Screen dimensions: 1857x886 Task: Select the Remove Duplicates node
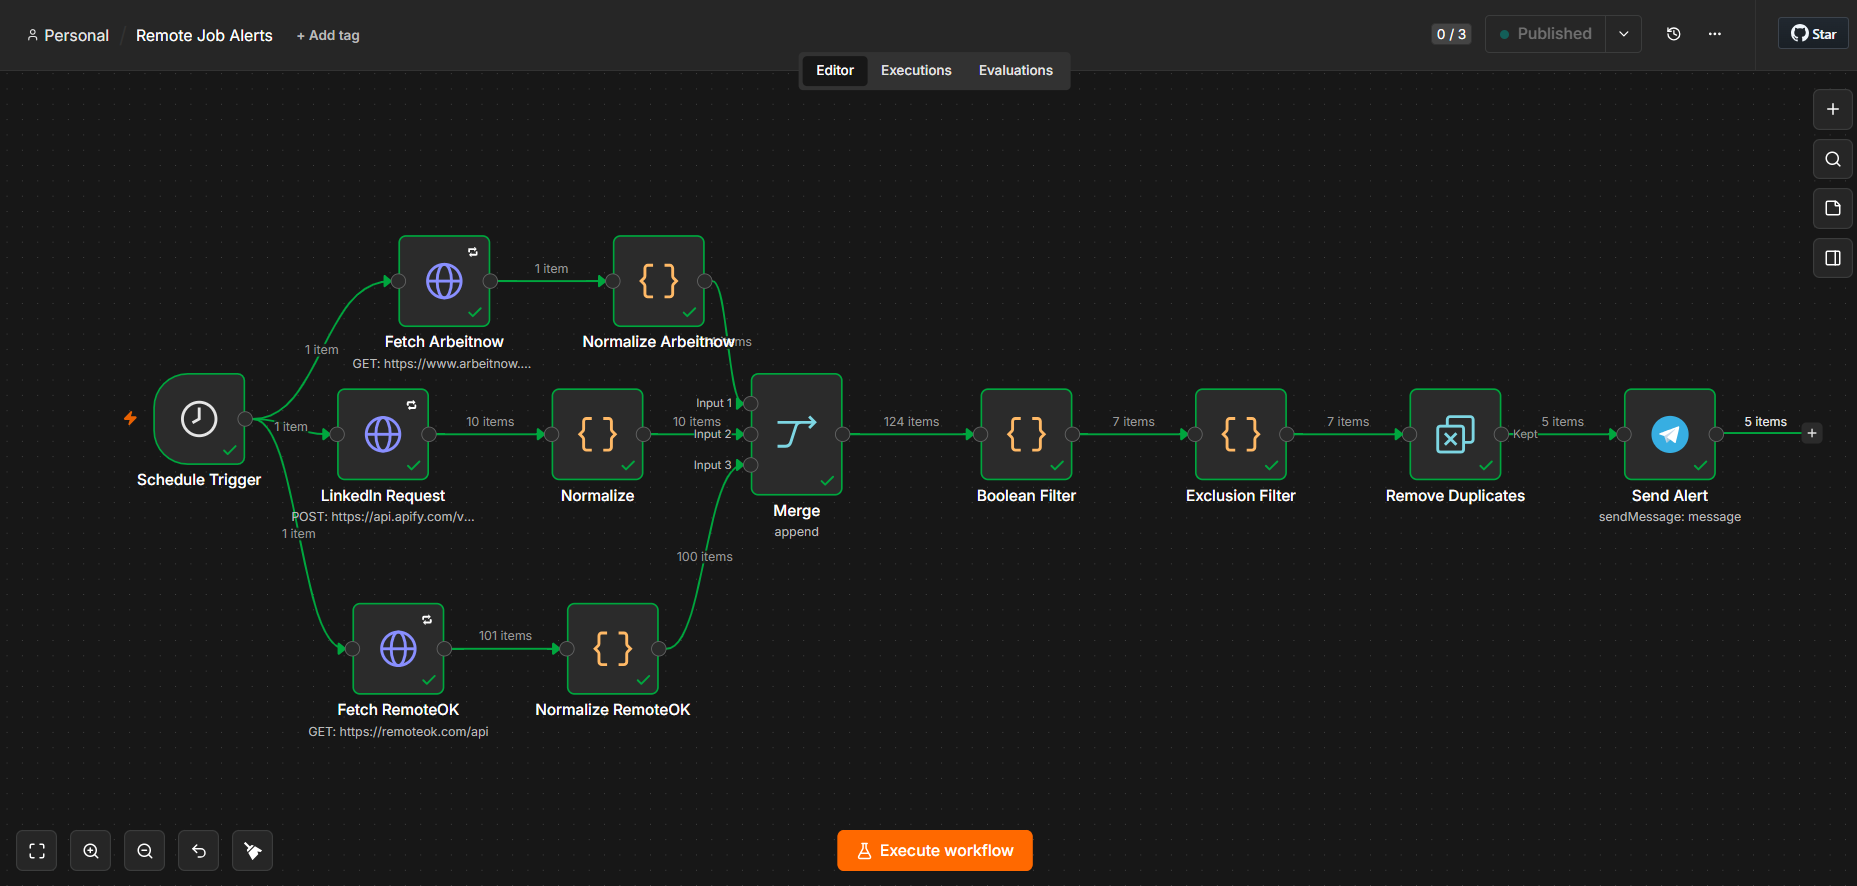[x=1455, y=434]
